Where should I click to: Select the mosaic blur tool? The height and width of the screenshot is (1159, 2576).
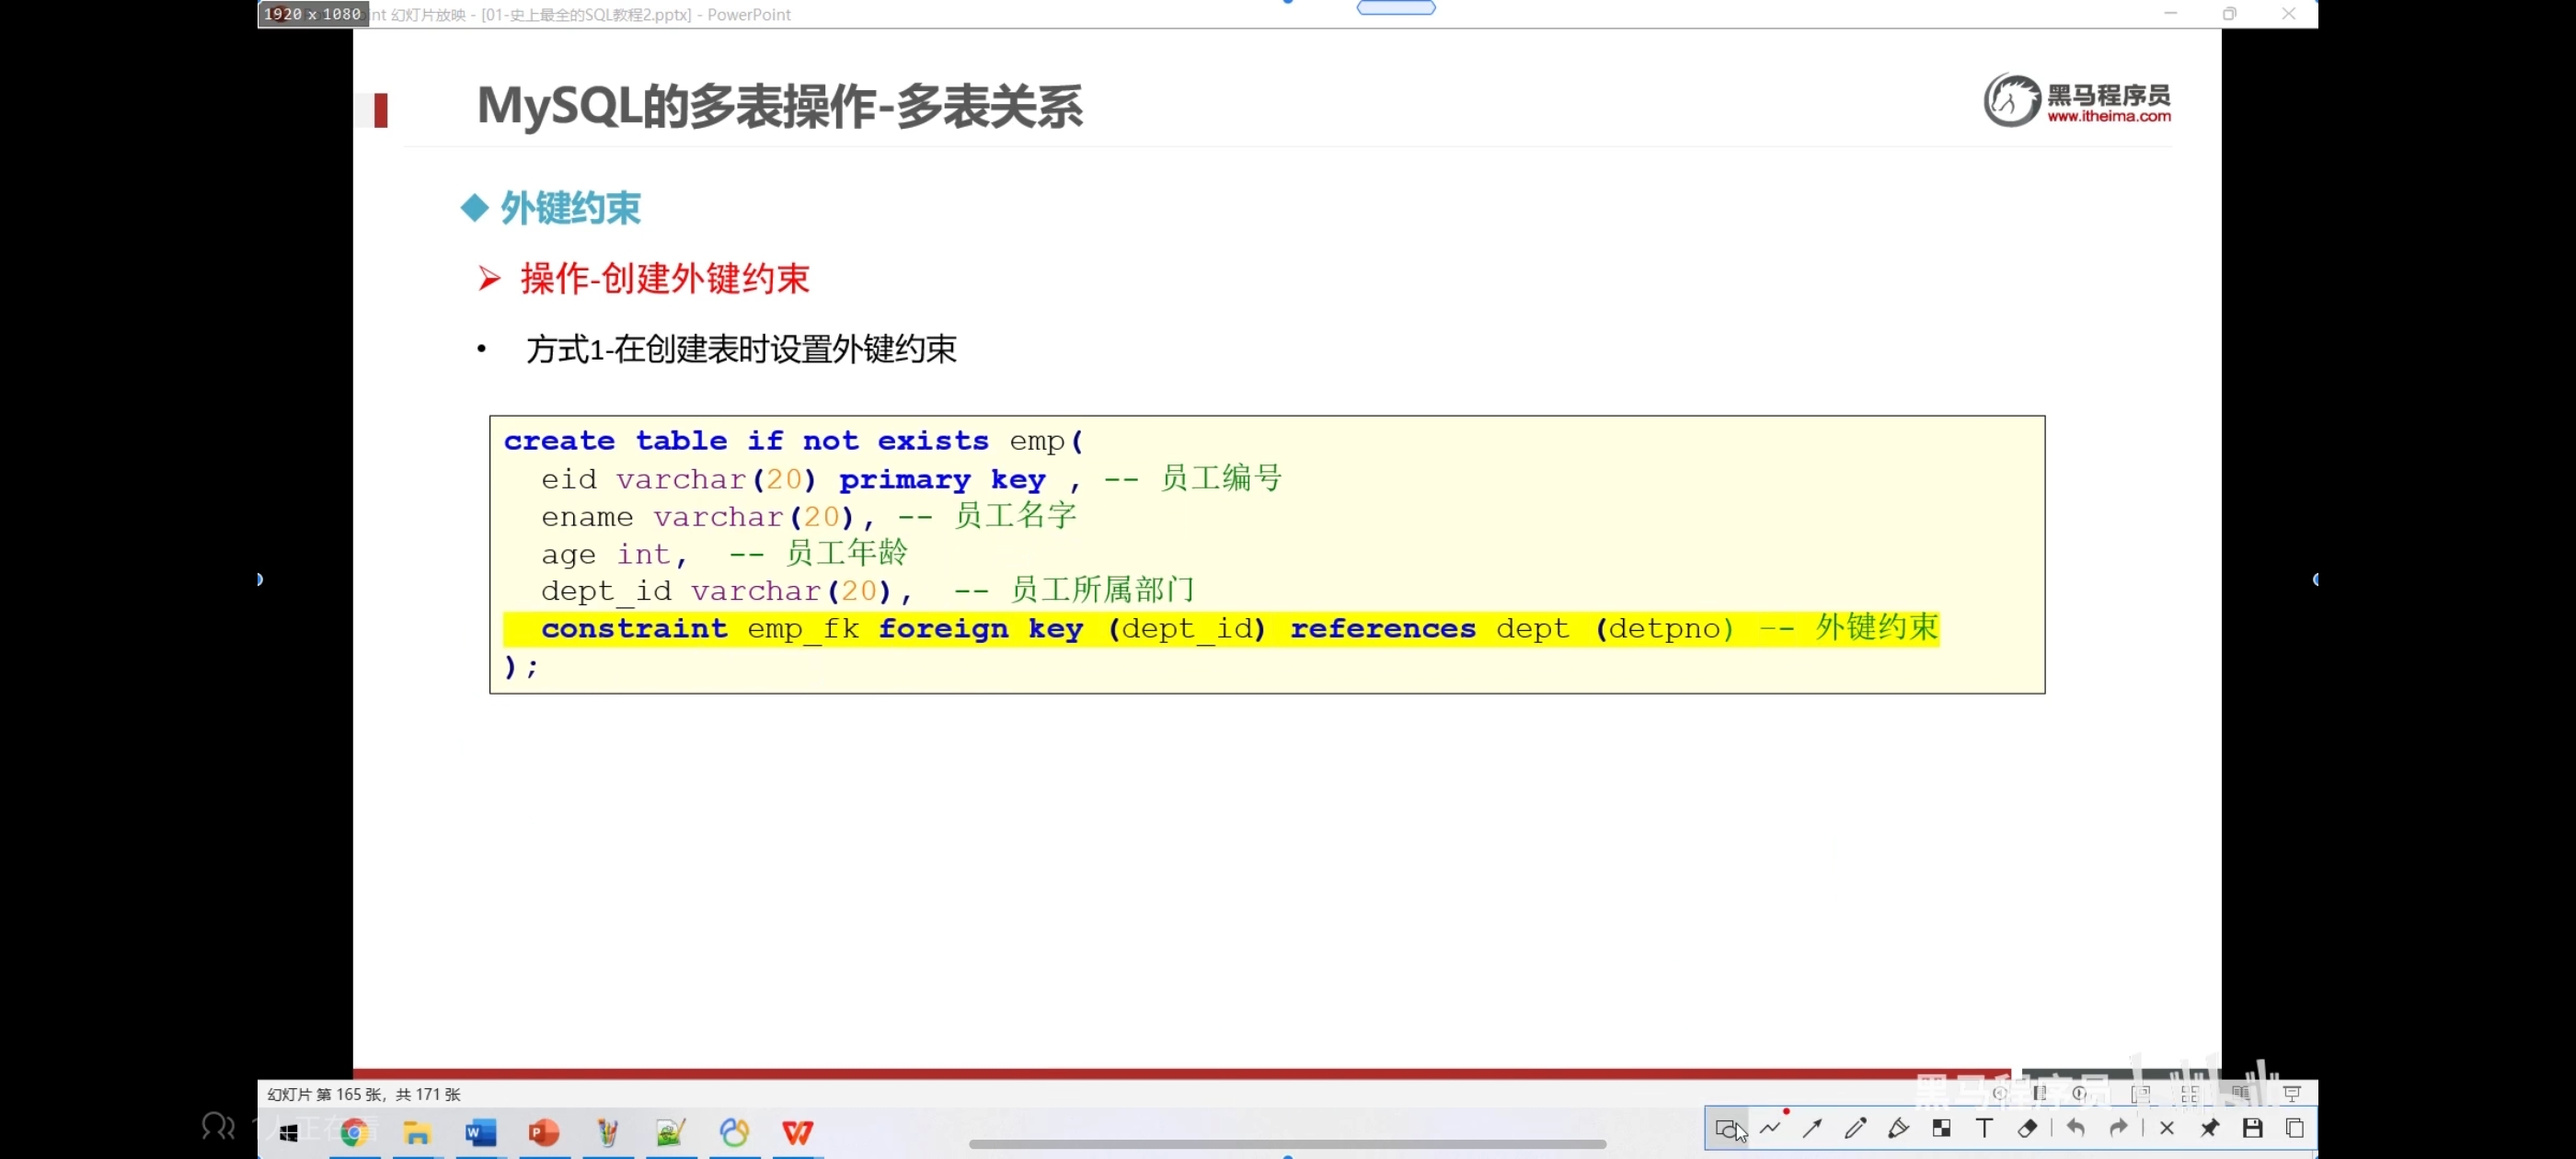(1941, 1128)
